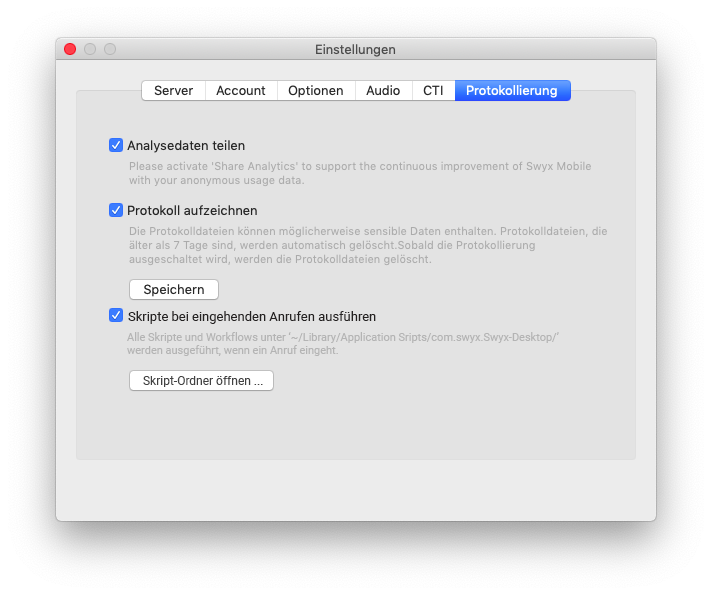Select the Protokollierung tab
Viewport: 712px width, 595px height.
tap(512, 91)
